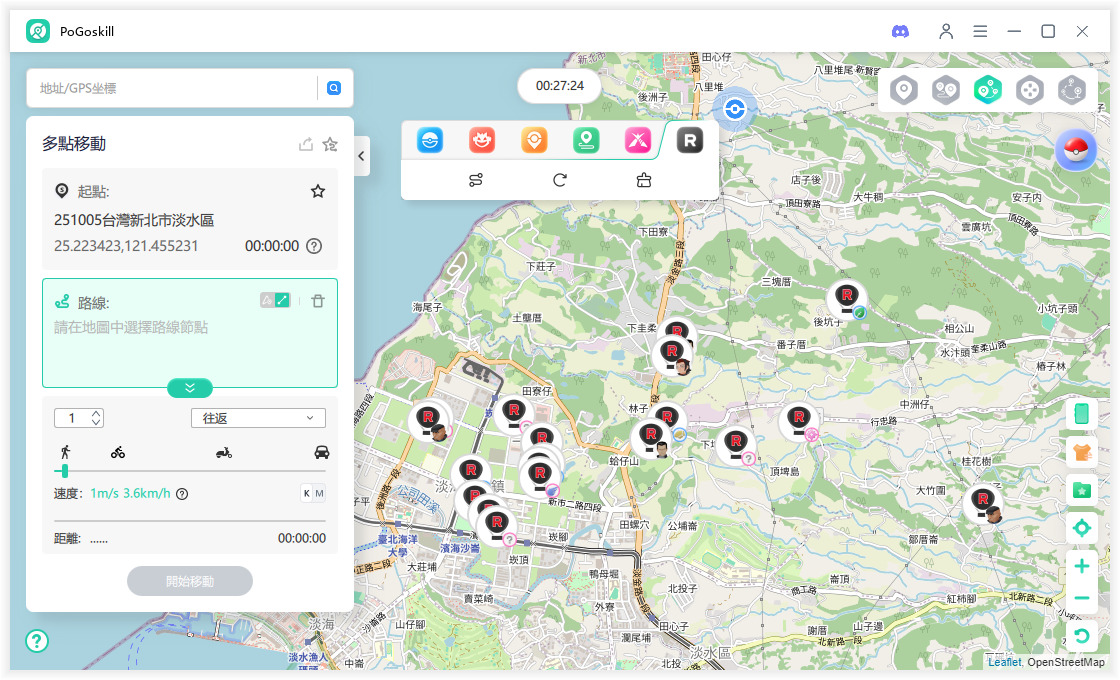Click the refresh icon in map toolbar
Screen dimensions: 1120x680
560,180
